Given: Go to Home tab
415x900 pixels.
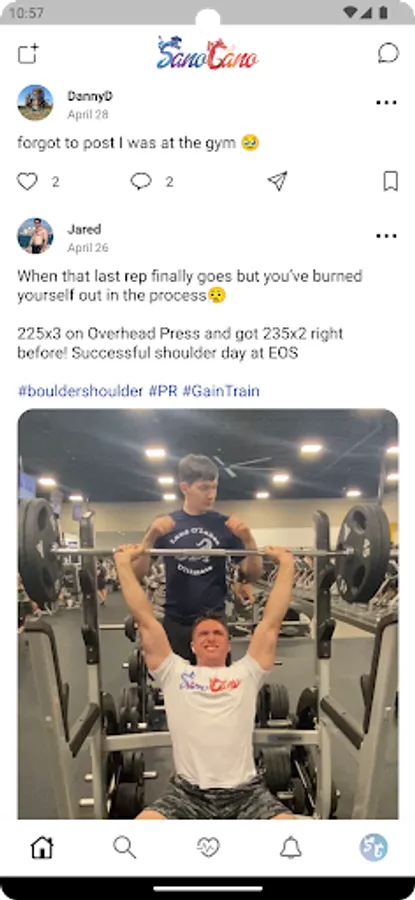Looking at the screenshot, I should pyautogui.click(x=42, y=847).
